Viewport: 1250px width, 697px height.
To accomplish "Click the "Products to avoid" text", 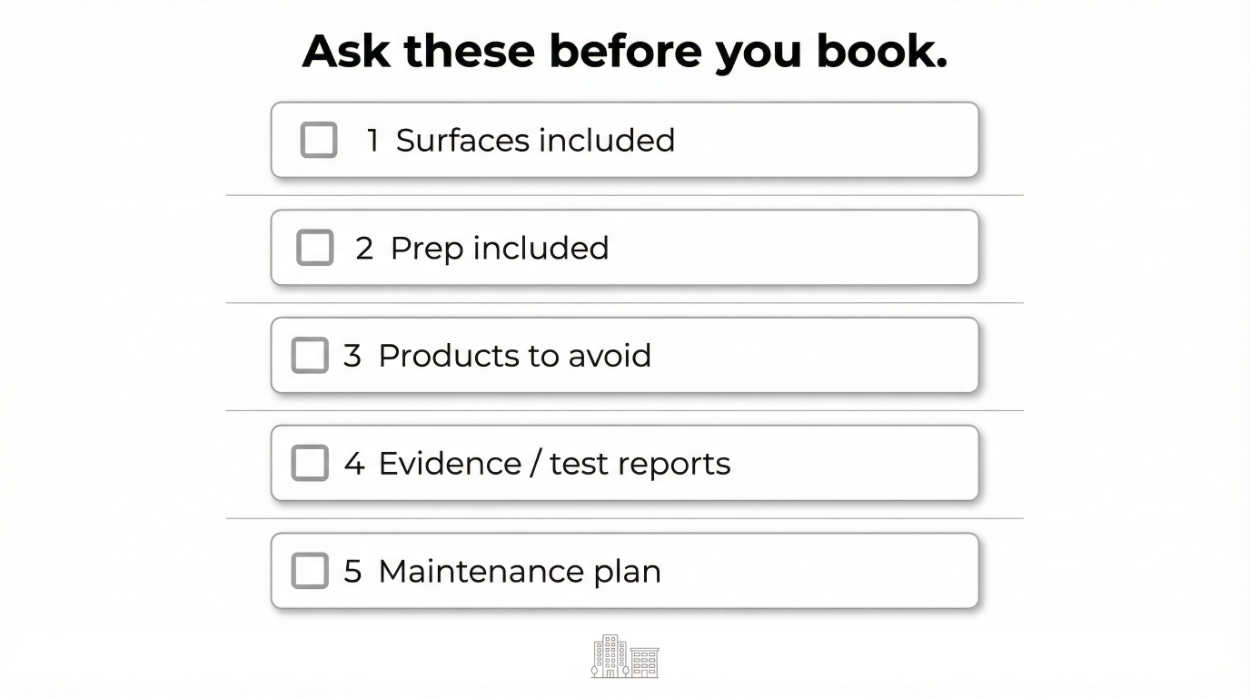I will 514,355.
